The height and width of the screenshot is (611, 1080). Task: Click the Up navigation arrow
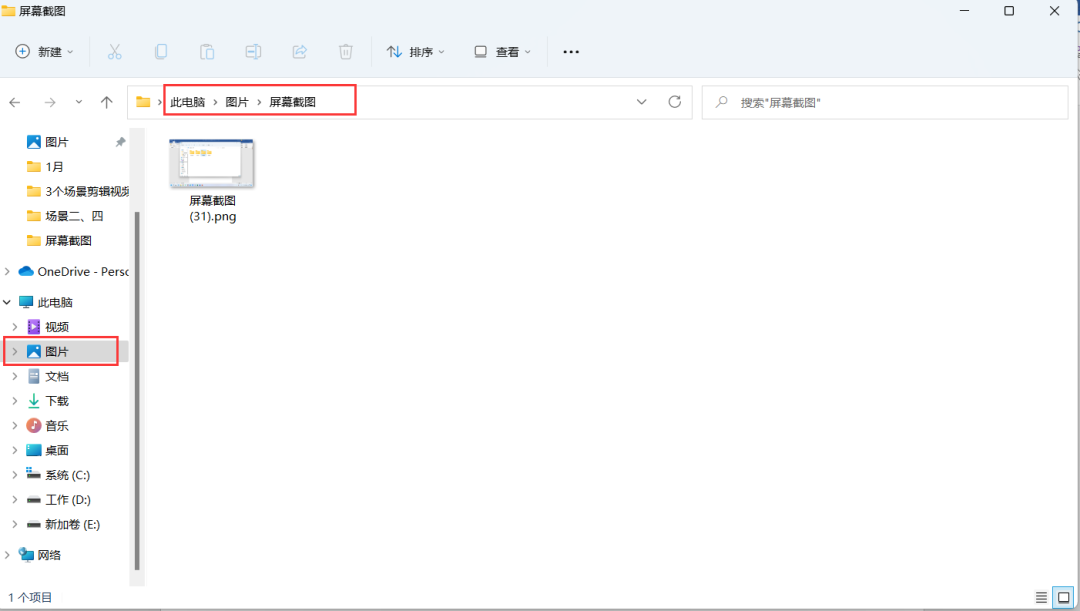click(107, 101)
